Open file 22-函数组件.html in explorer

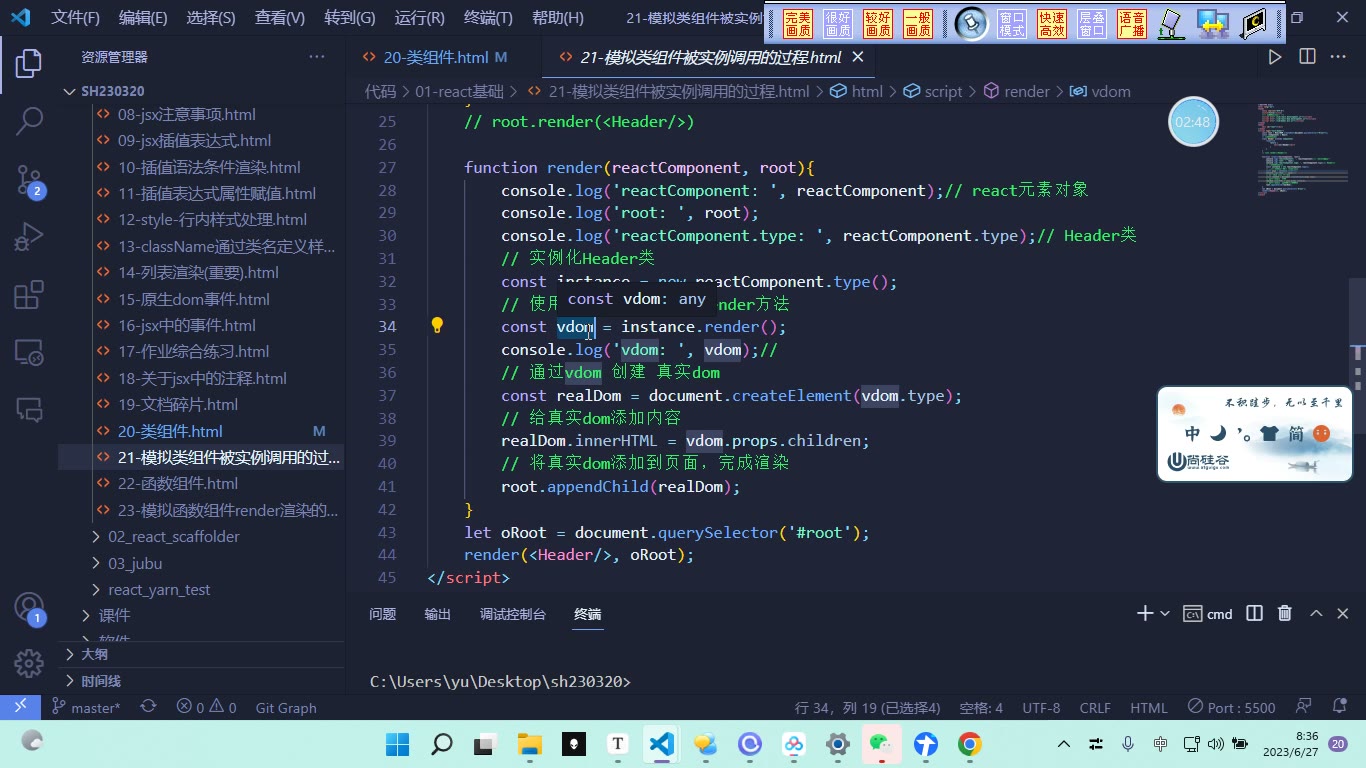(178, 483)
